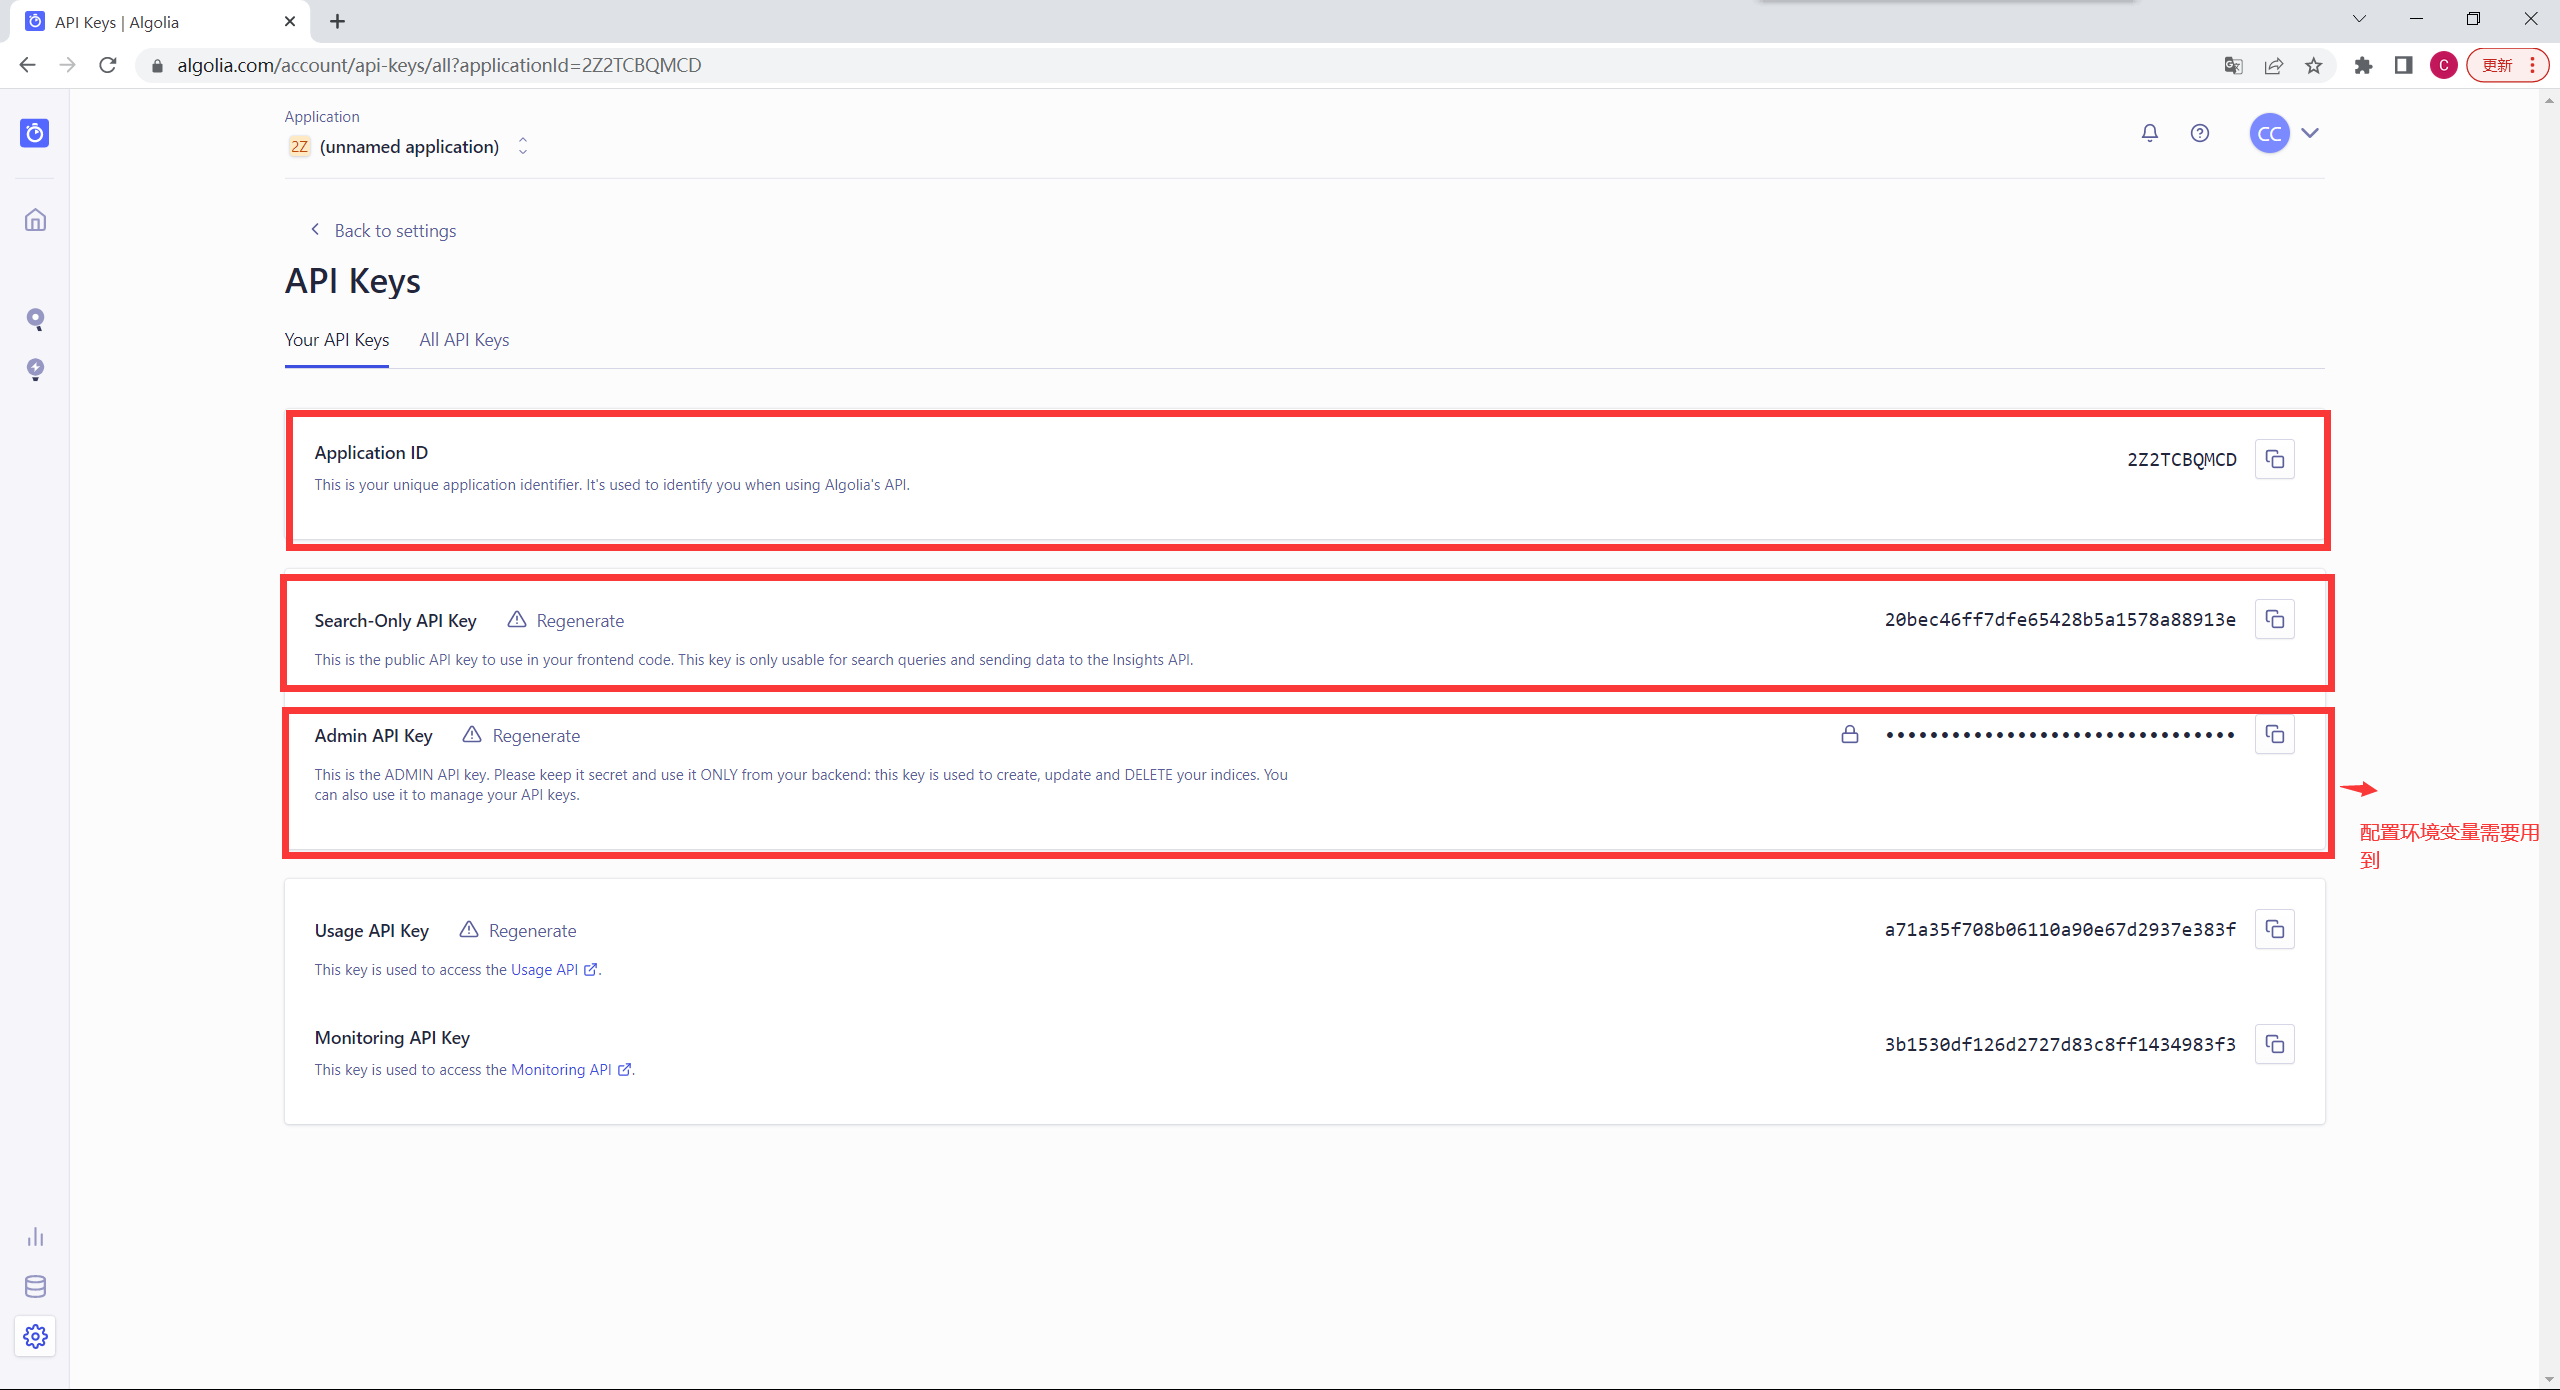Copy the Application ID value
The width and height of the screenshot is (2560, 1390).
2274,459
